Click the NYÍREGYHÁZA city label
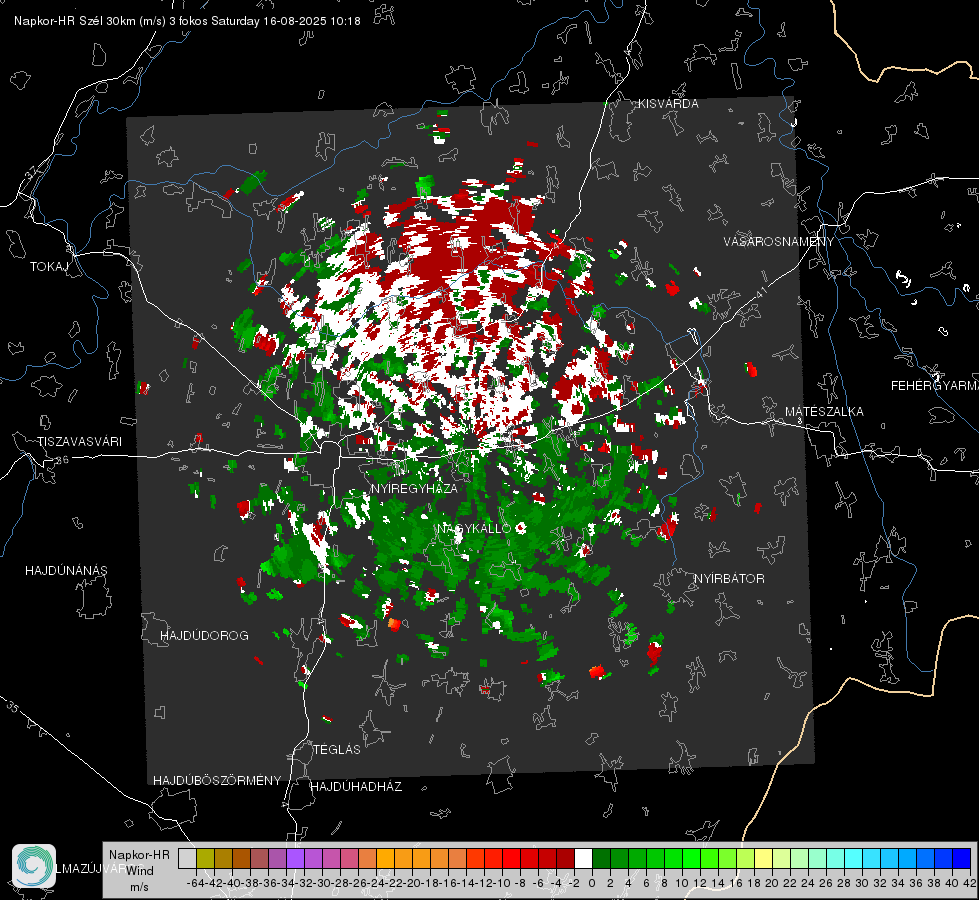This screenshot has width=979, height=900. (x=414, y=488)
